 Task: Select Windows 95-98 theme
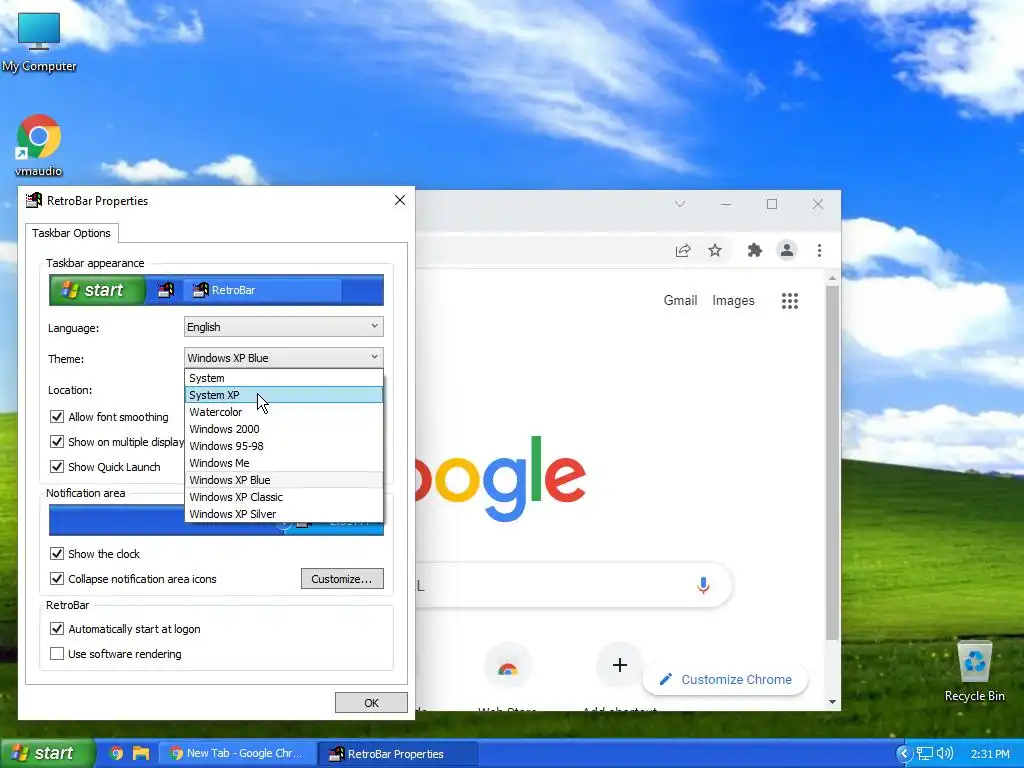[283, 446]
